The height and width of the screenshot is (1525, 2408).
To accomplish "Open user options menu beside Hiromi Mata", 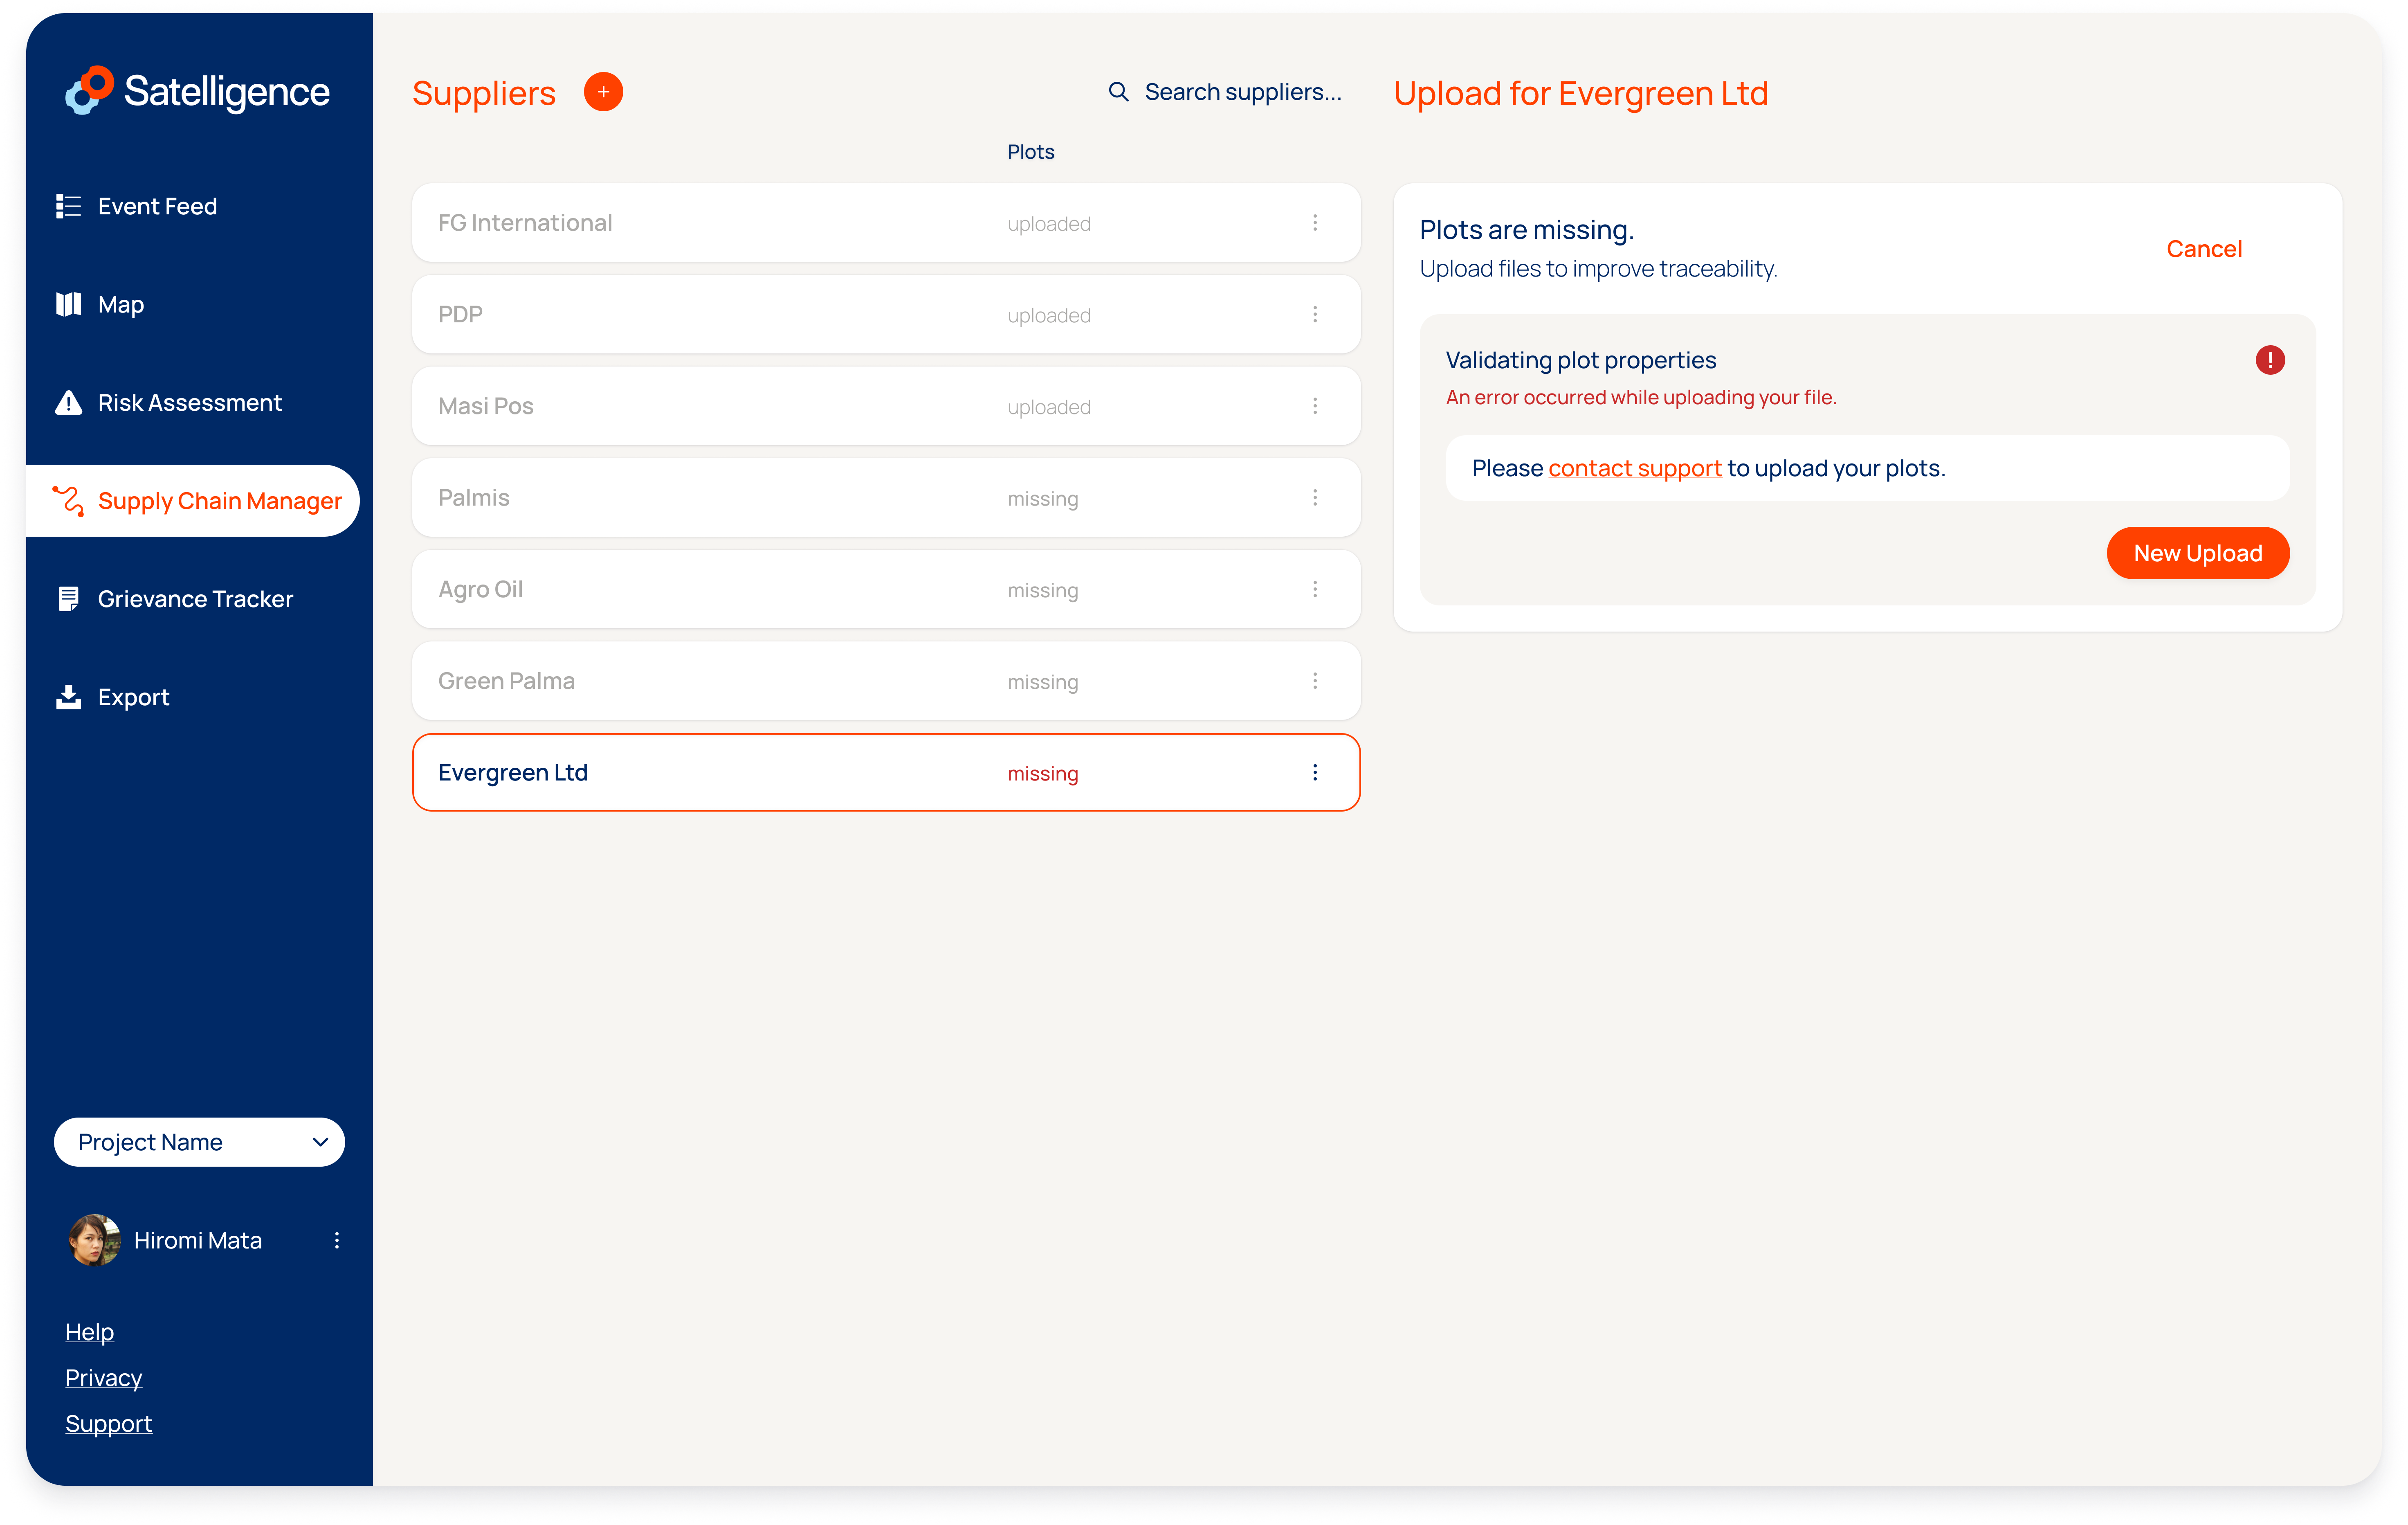I will (337, 1240).
